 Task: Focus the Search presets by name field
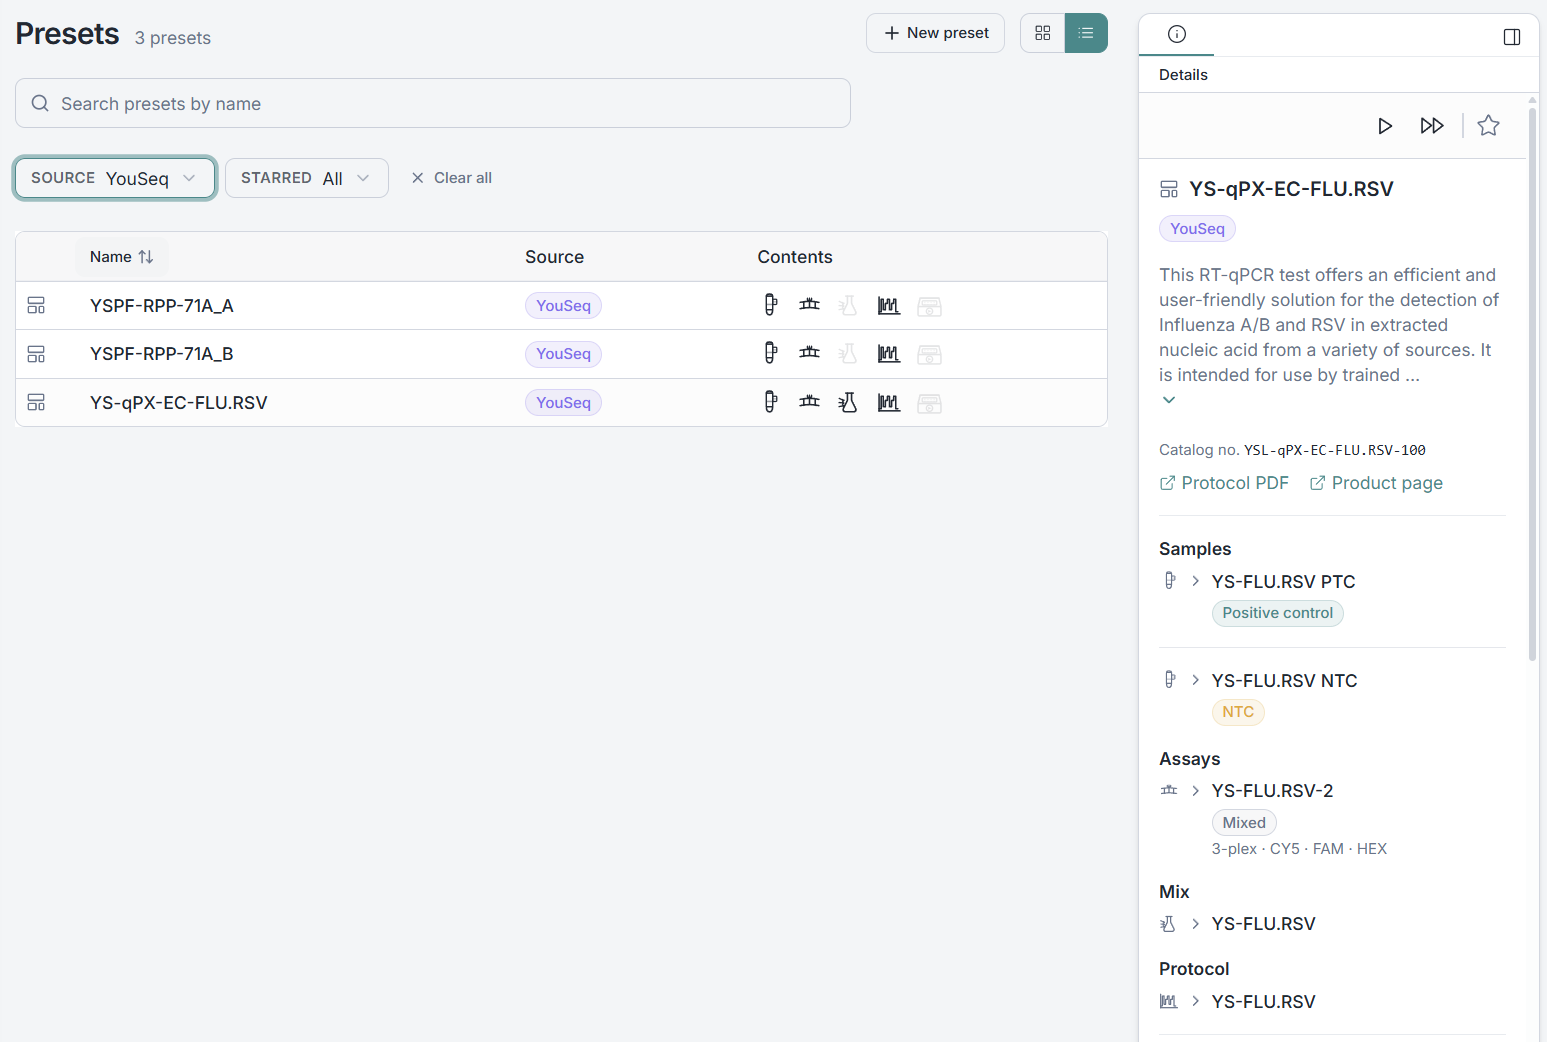433,103
